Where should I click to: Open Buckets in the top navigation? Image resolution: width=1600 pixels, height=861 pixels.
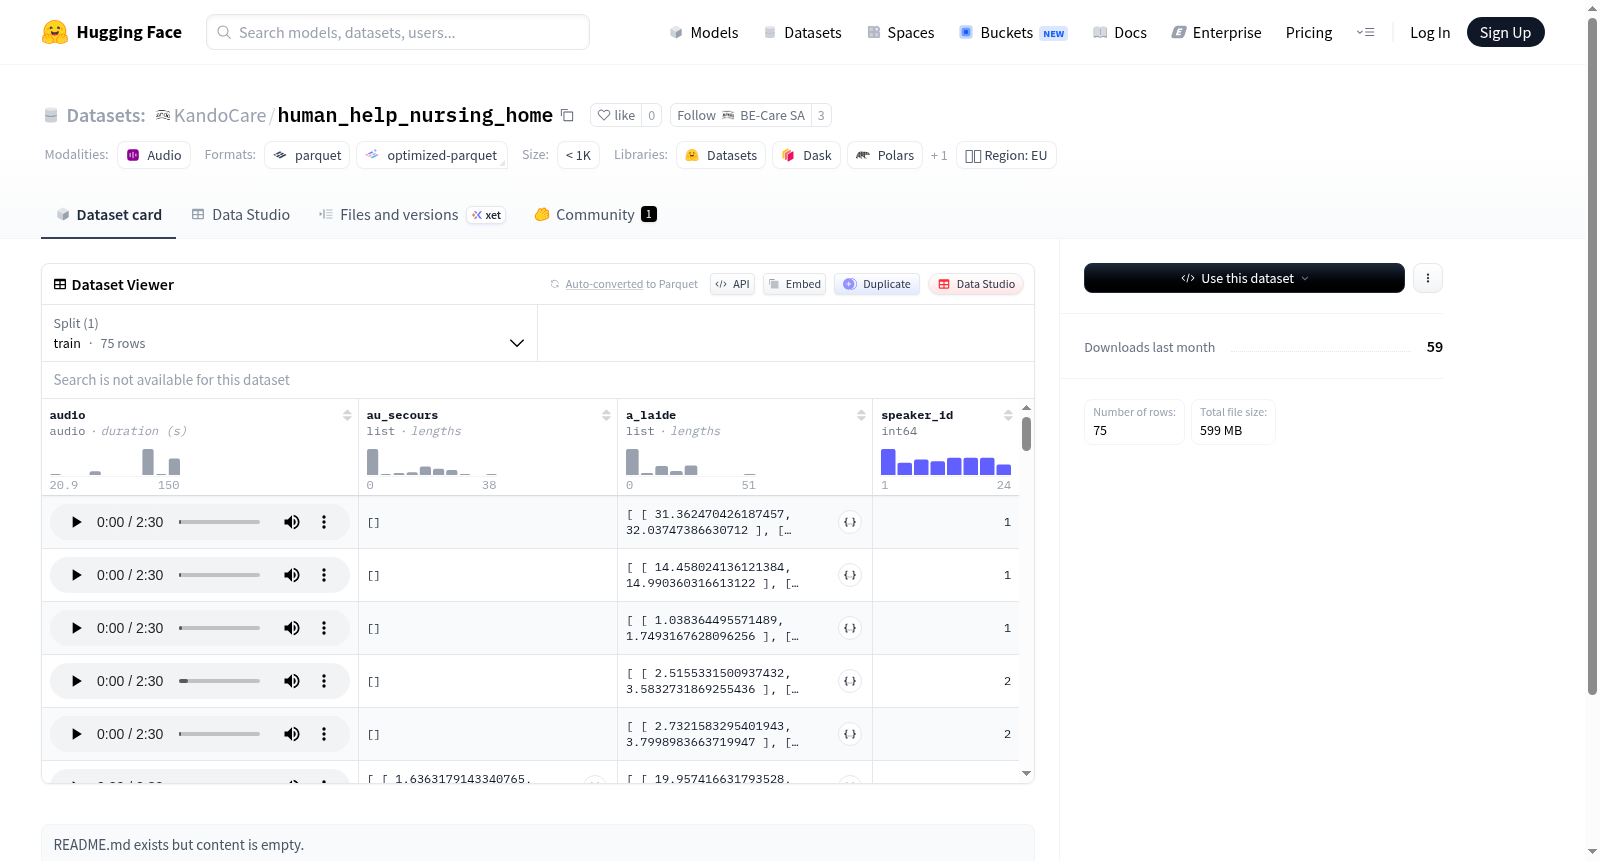1013,32
